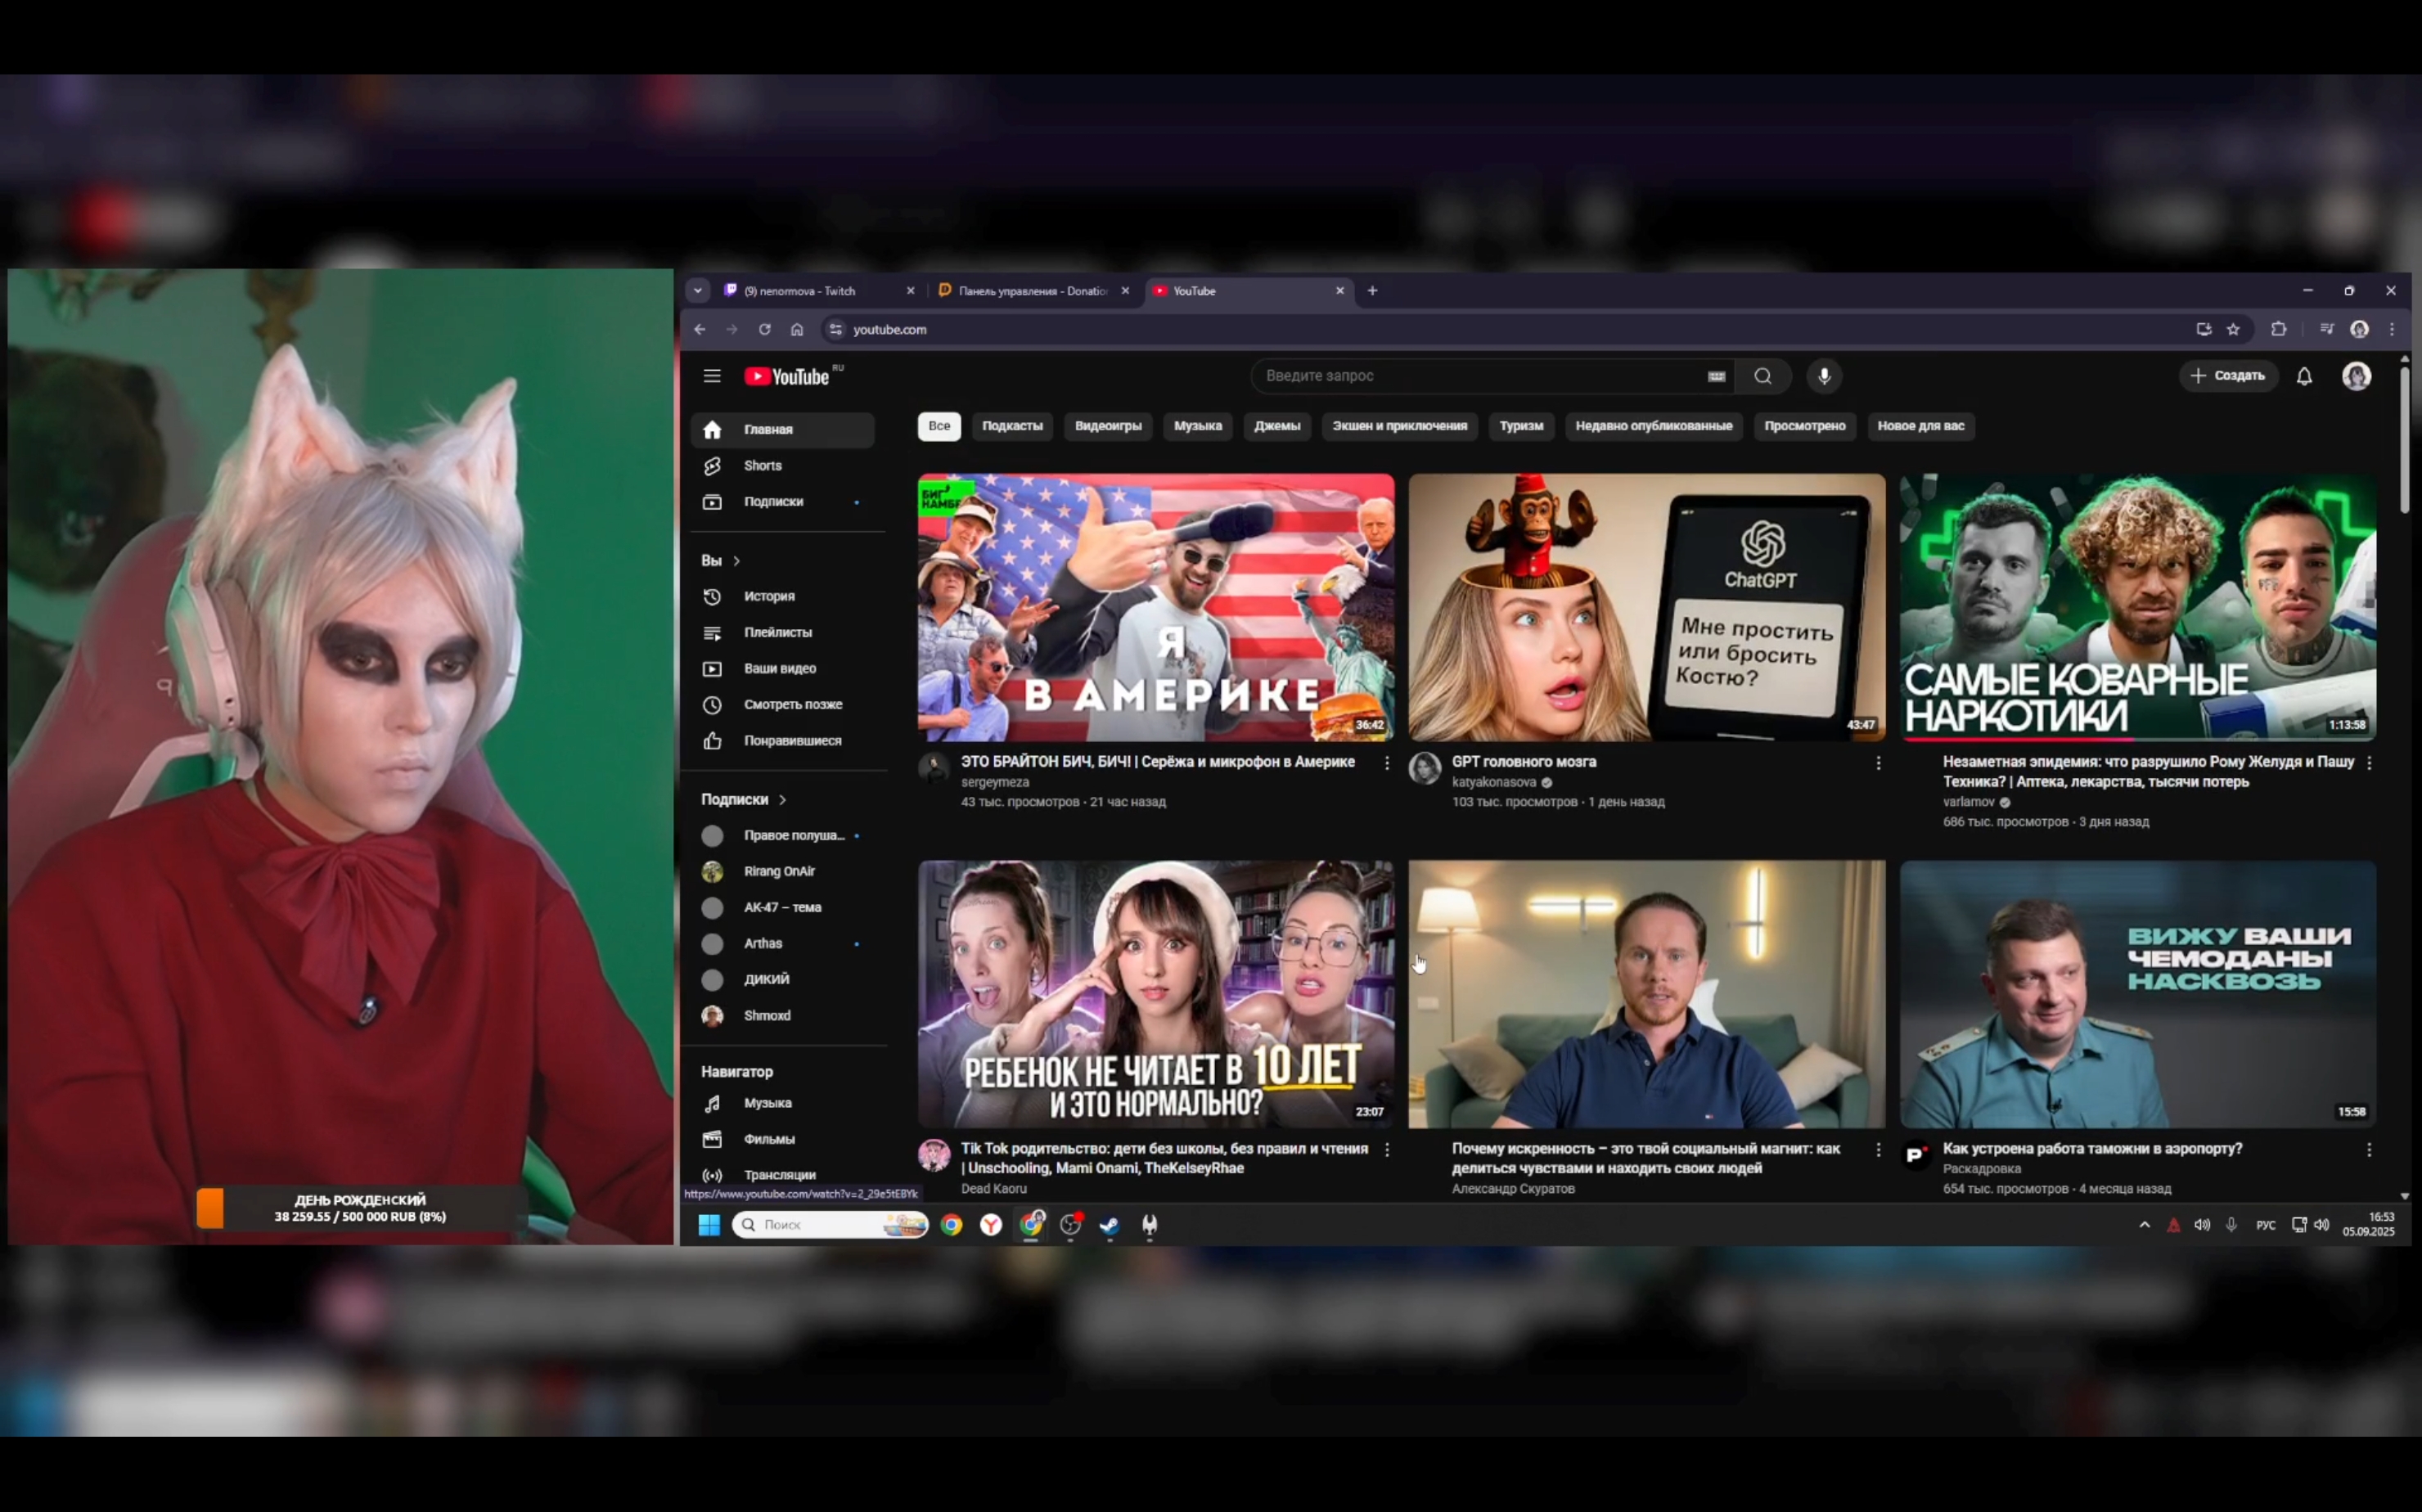2422x1512 pixels.
Task: Click the YouTube page vertical scrollbar
Action: (x=2404, y=440)
